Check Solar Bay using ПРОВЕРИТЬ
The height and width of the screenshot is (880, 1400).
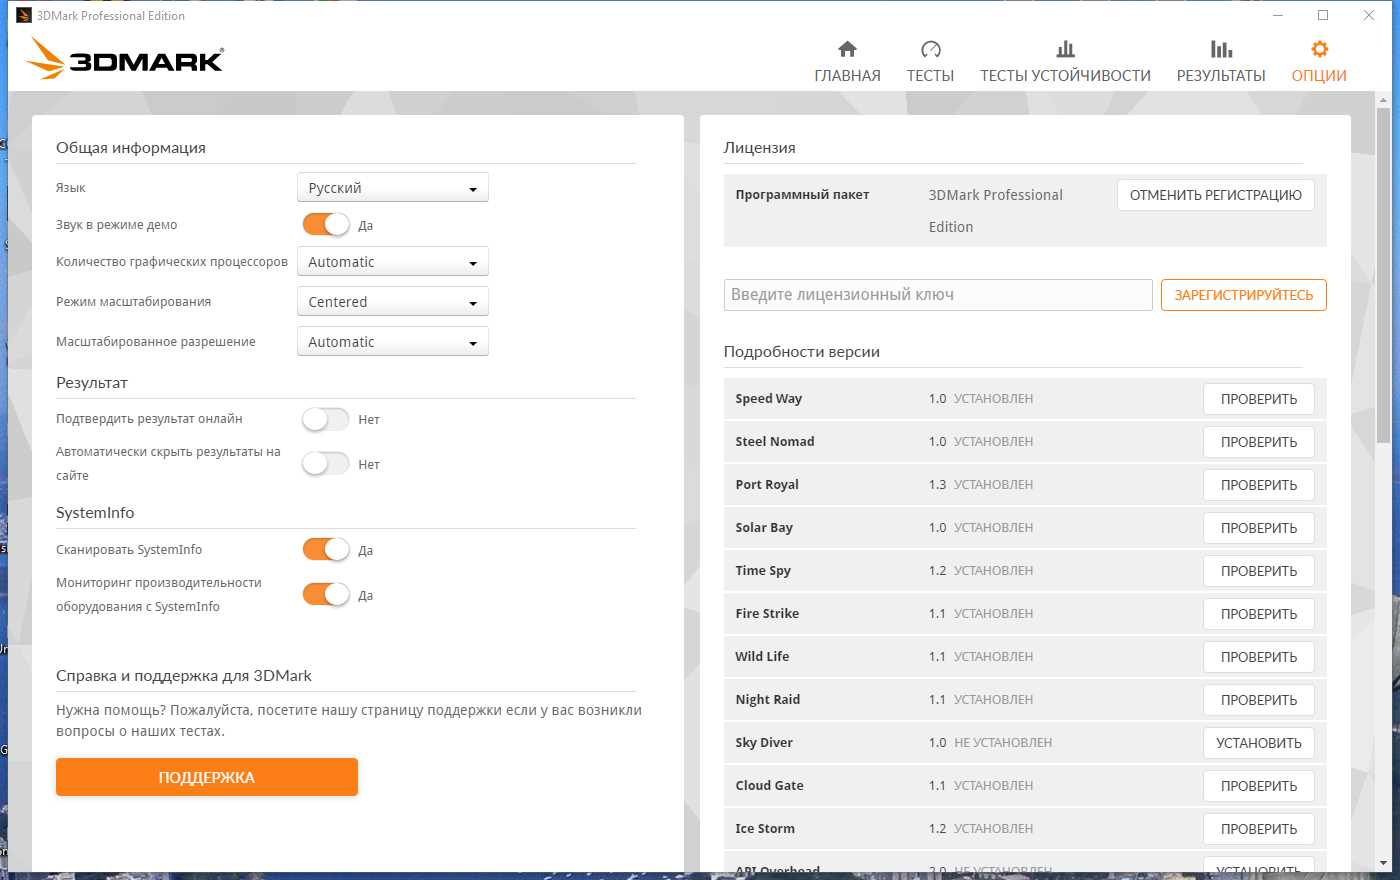coord(1259,528)
